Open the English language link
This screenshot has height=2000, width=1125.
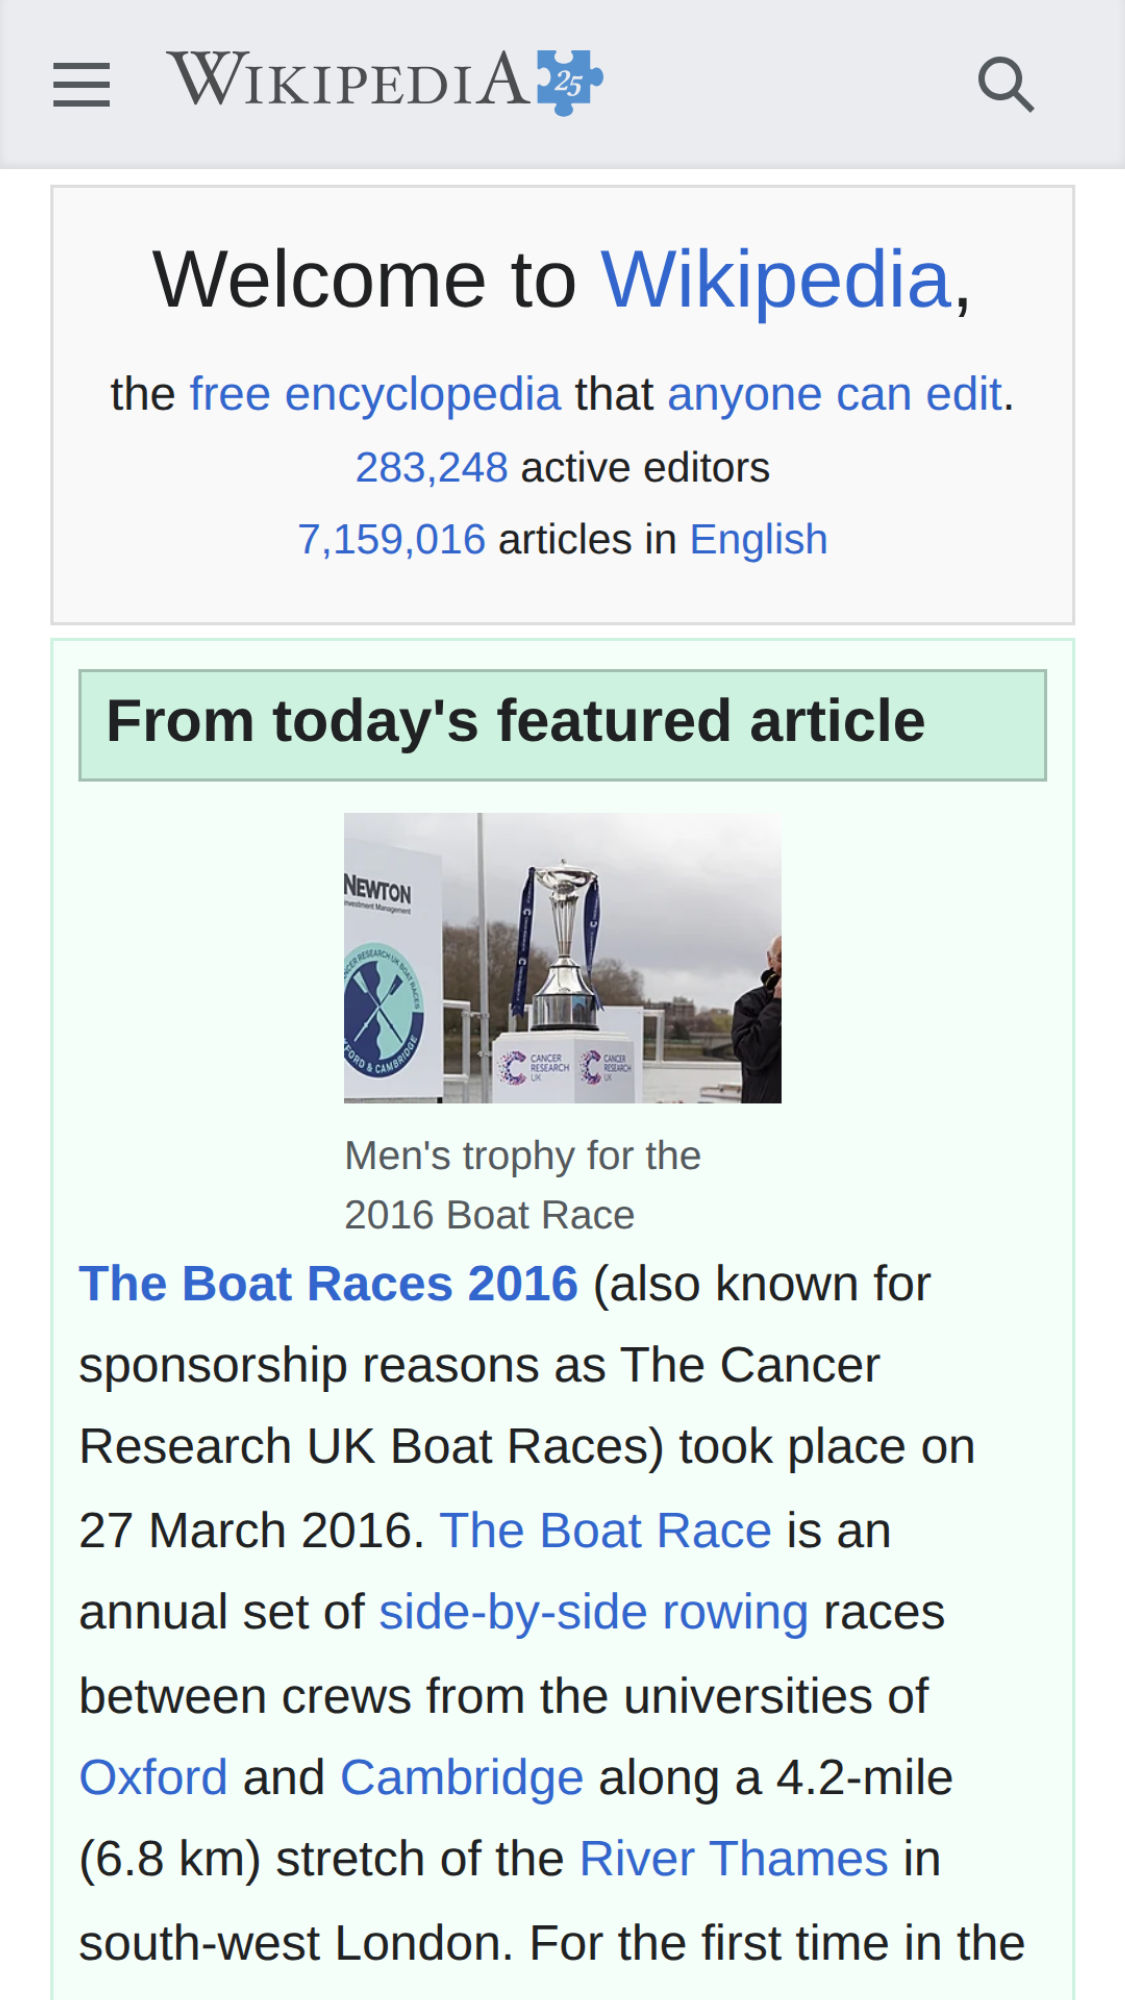tap(758, 539)
